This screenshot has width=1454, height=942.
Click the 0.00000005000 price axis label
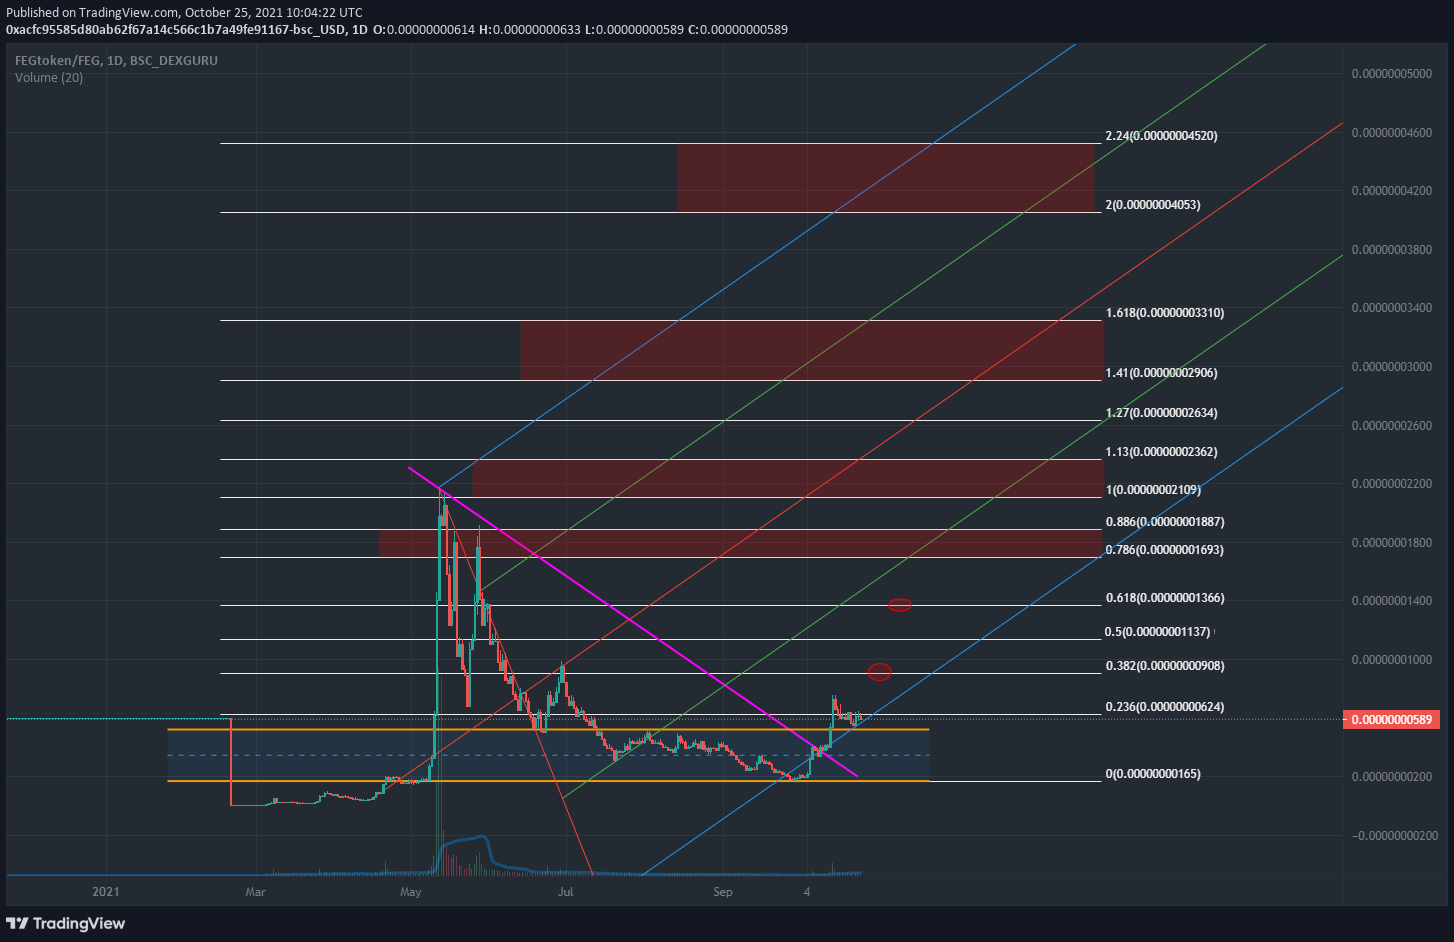[1392, 74]
